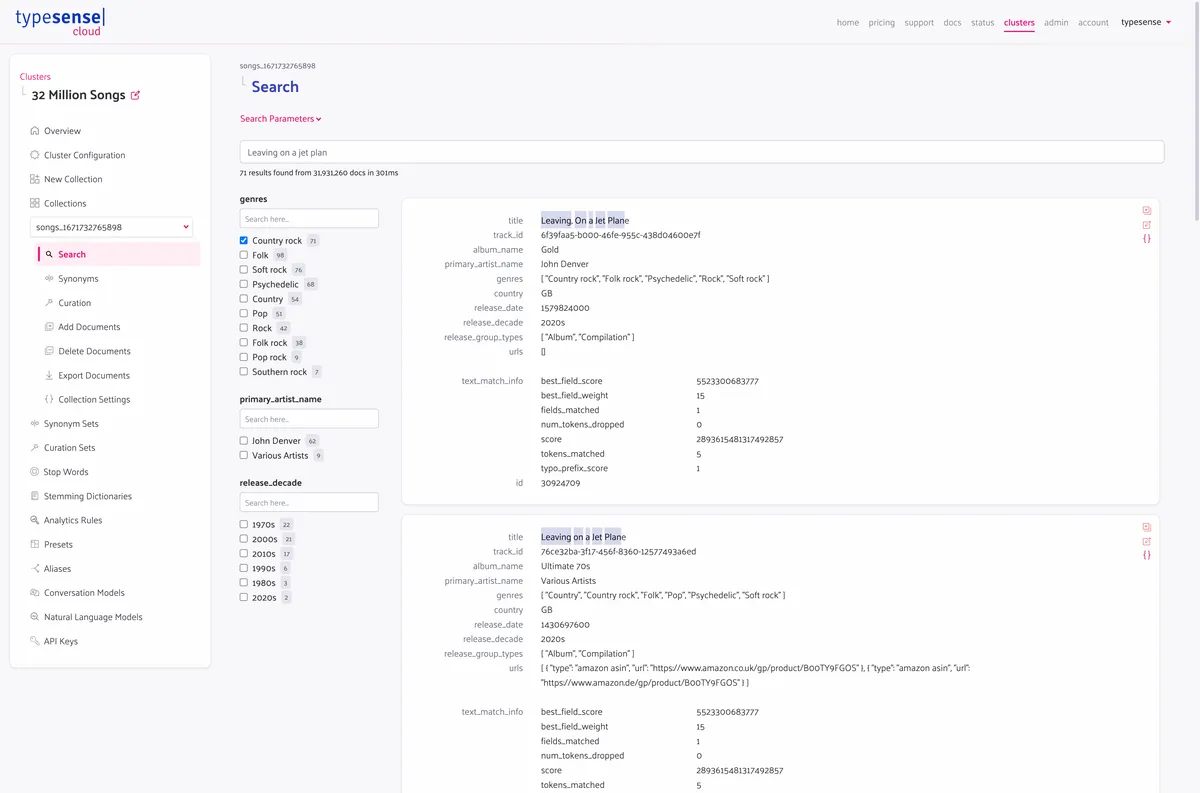Open the status menu item
The image size is (1200, 793).
[x=983, y=22]
